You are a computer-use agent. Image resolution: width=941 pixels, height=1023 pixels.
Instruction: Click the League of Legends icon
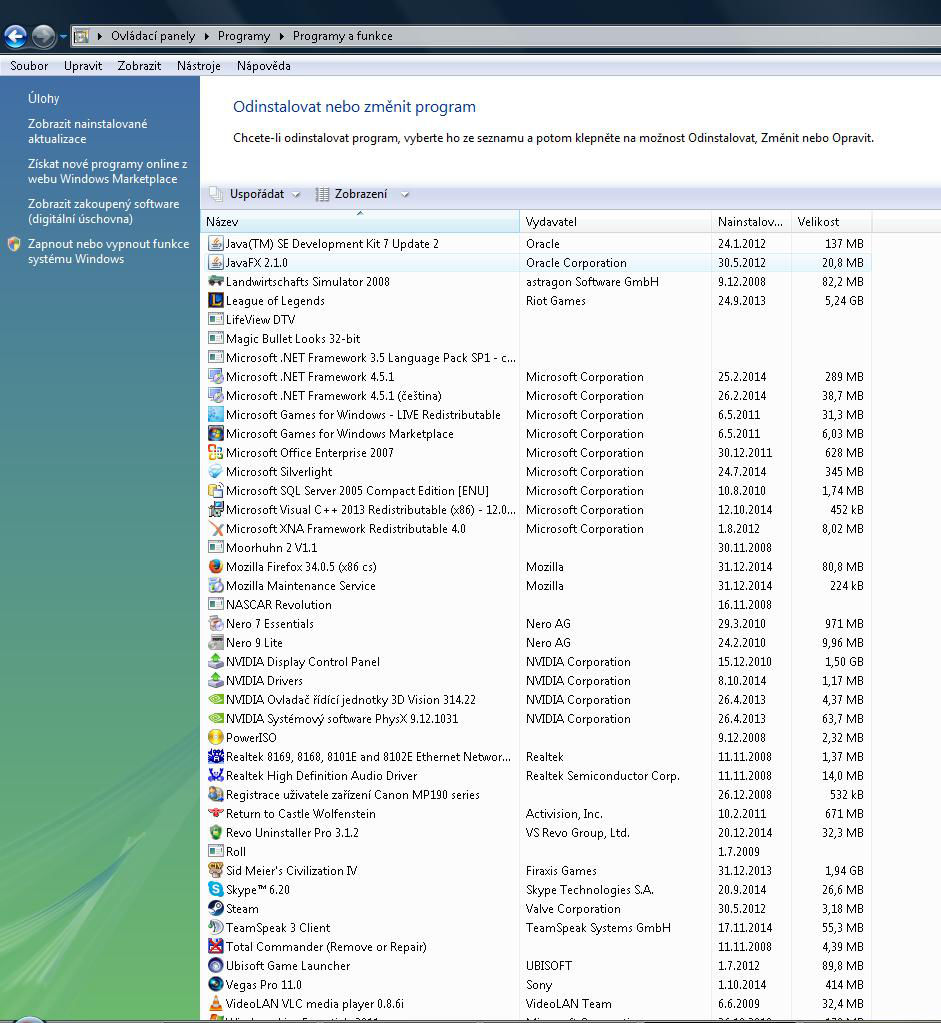point(216,301)
